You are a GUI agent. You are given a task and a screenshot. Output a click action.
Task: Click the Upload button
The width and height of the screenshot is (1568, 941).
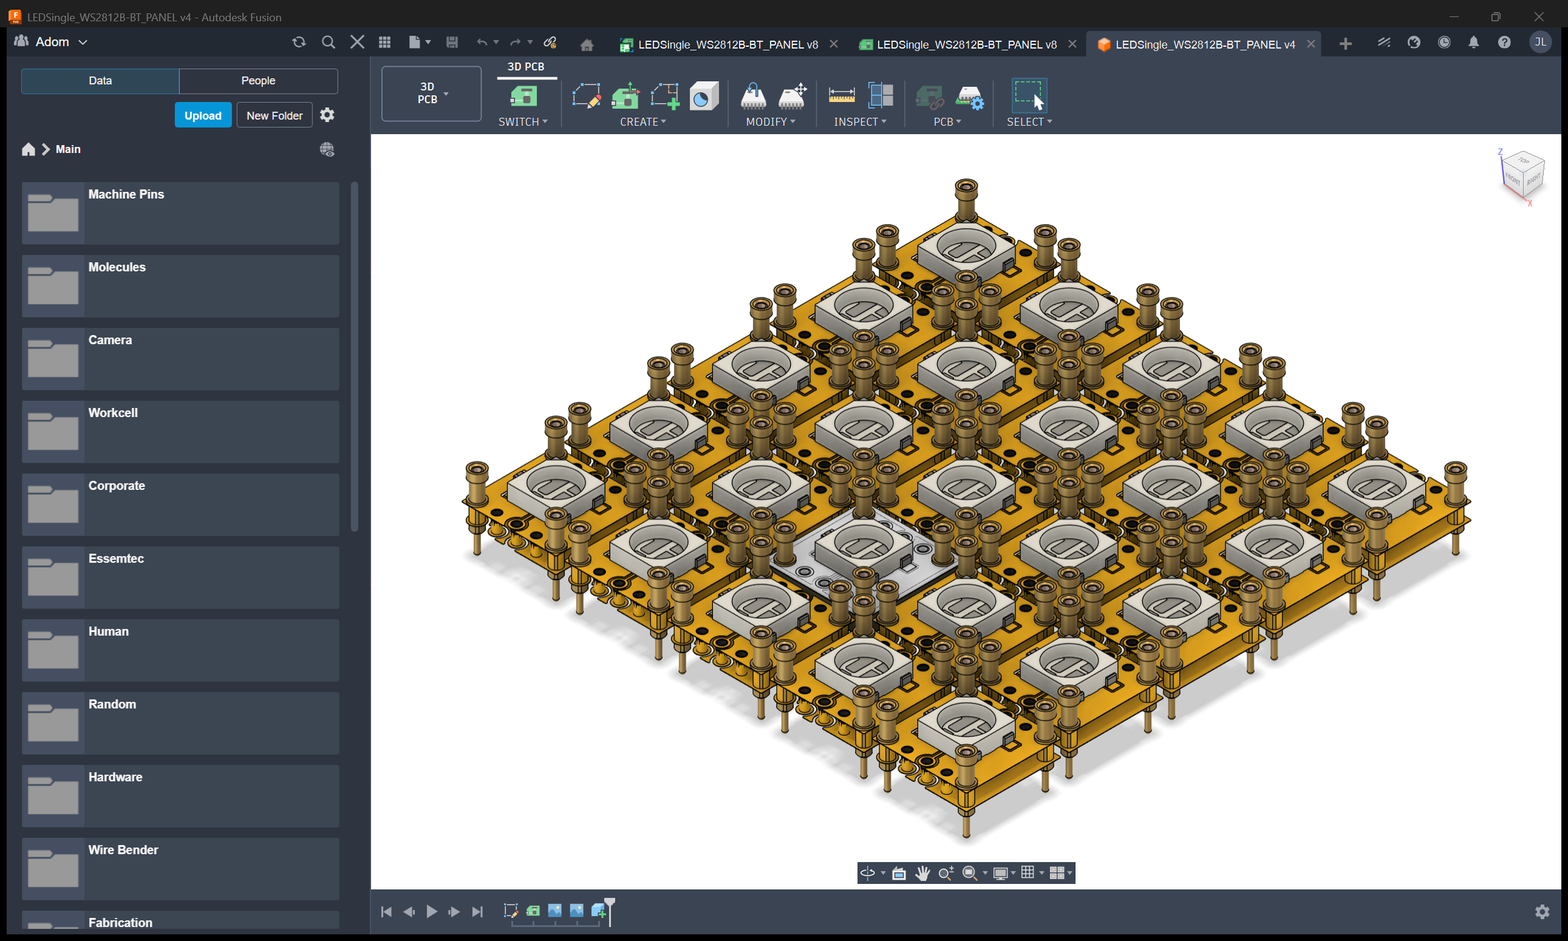(x=203, y=115)
